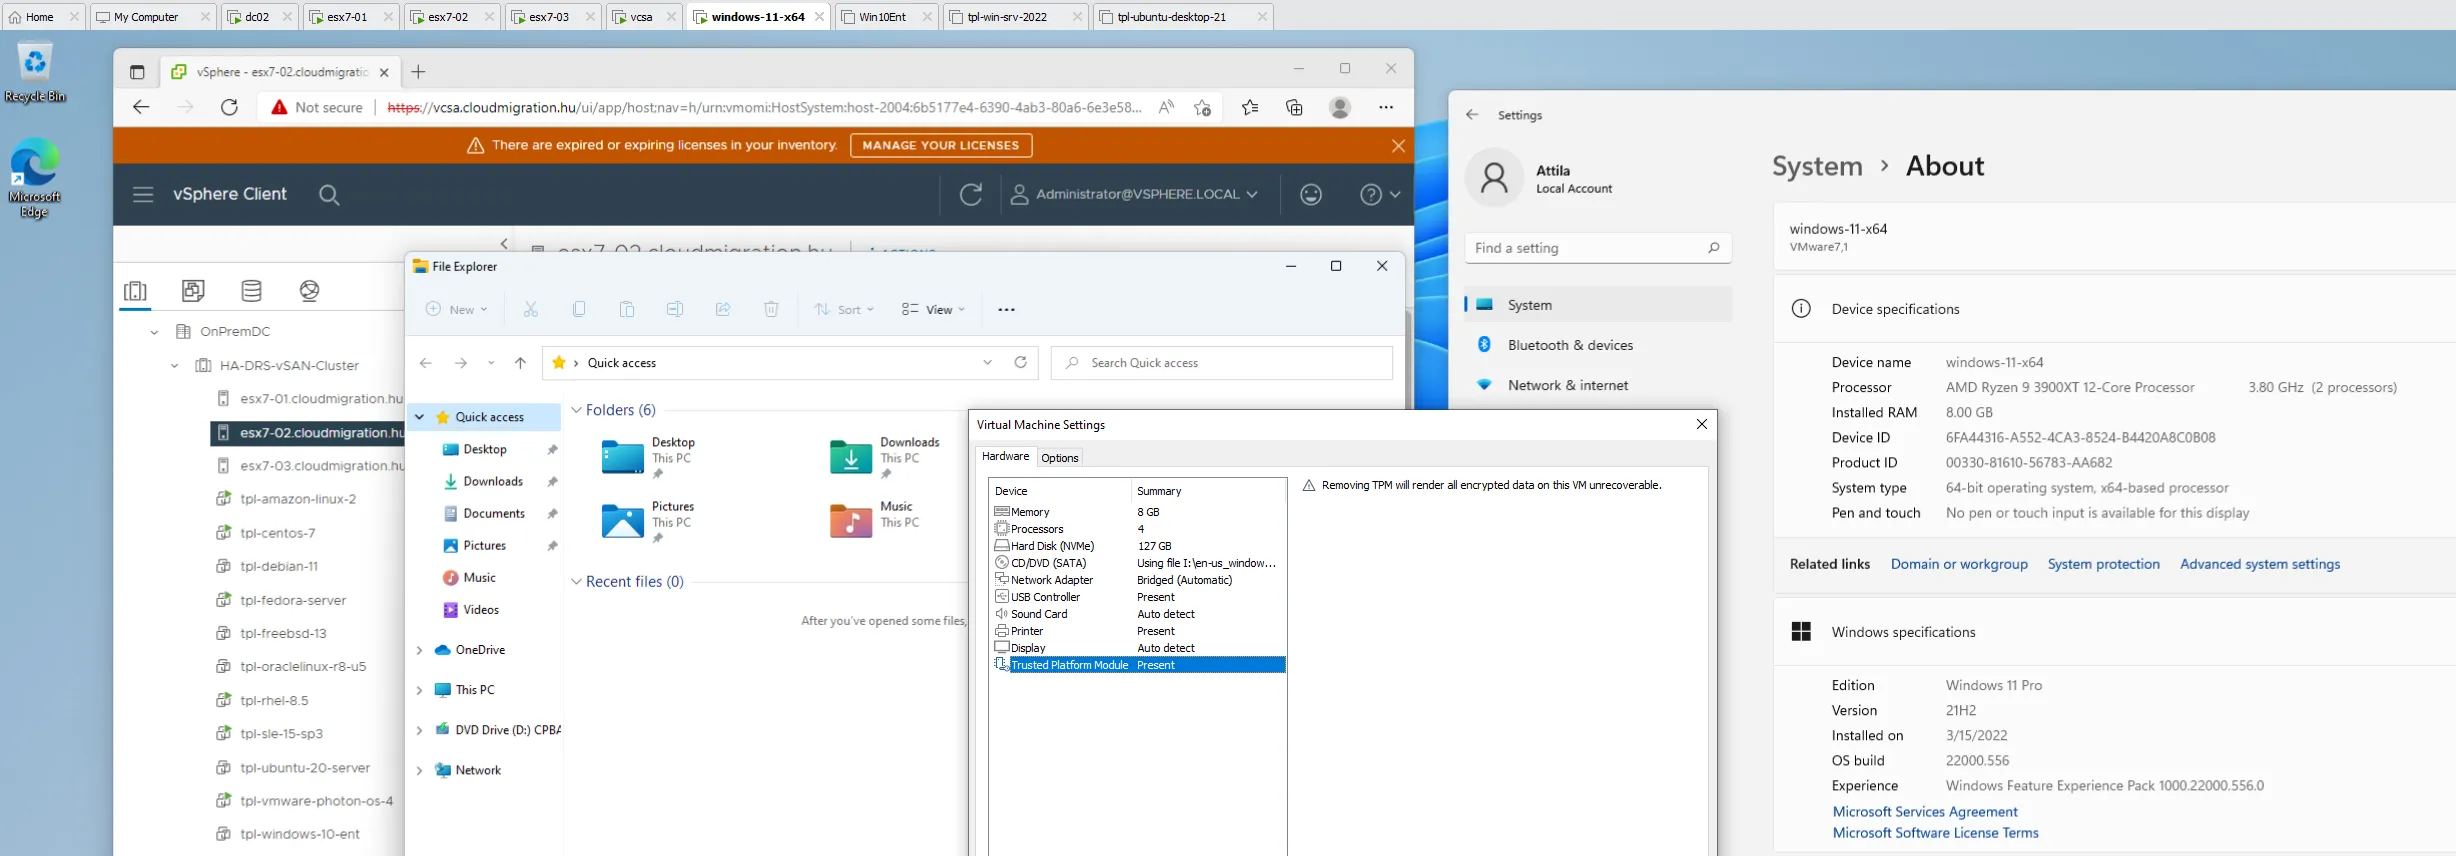Switch to the esx7-01 VM tab
This screenshot has height=856, width=2456.
(x=349, y=16)
